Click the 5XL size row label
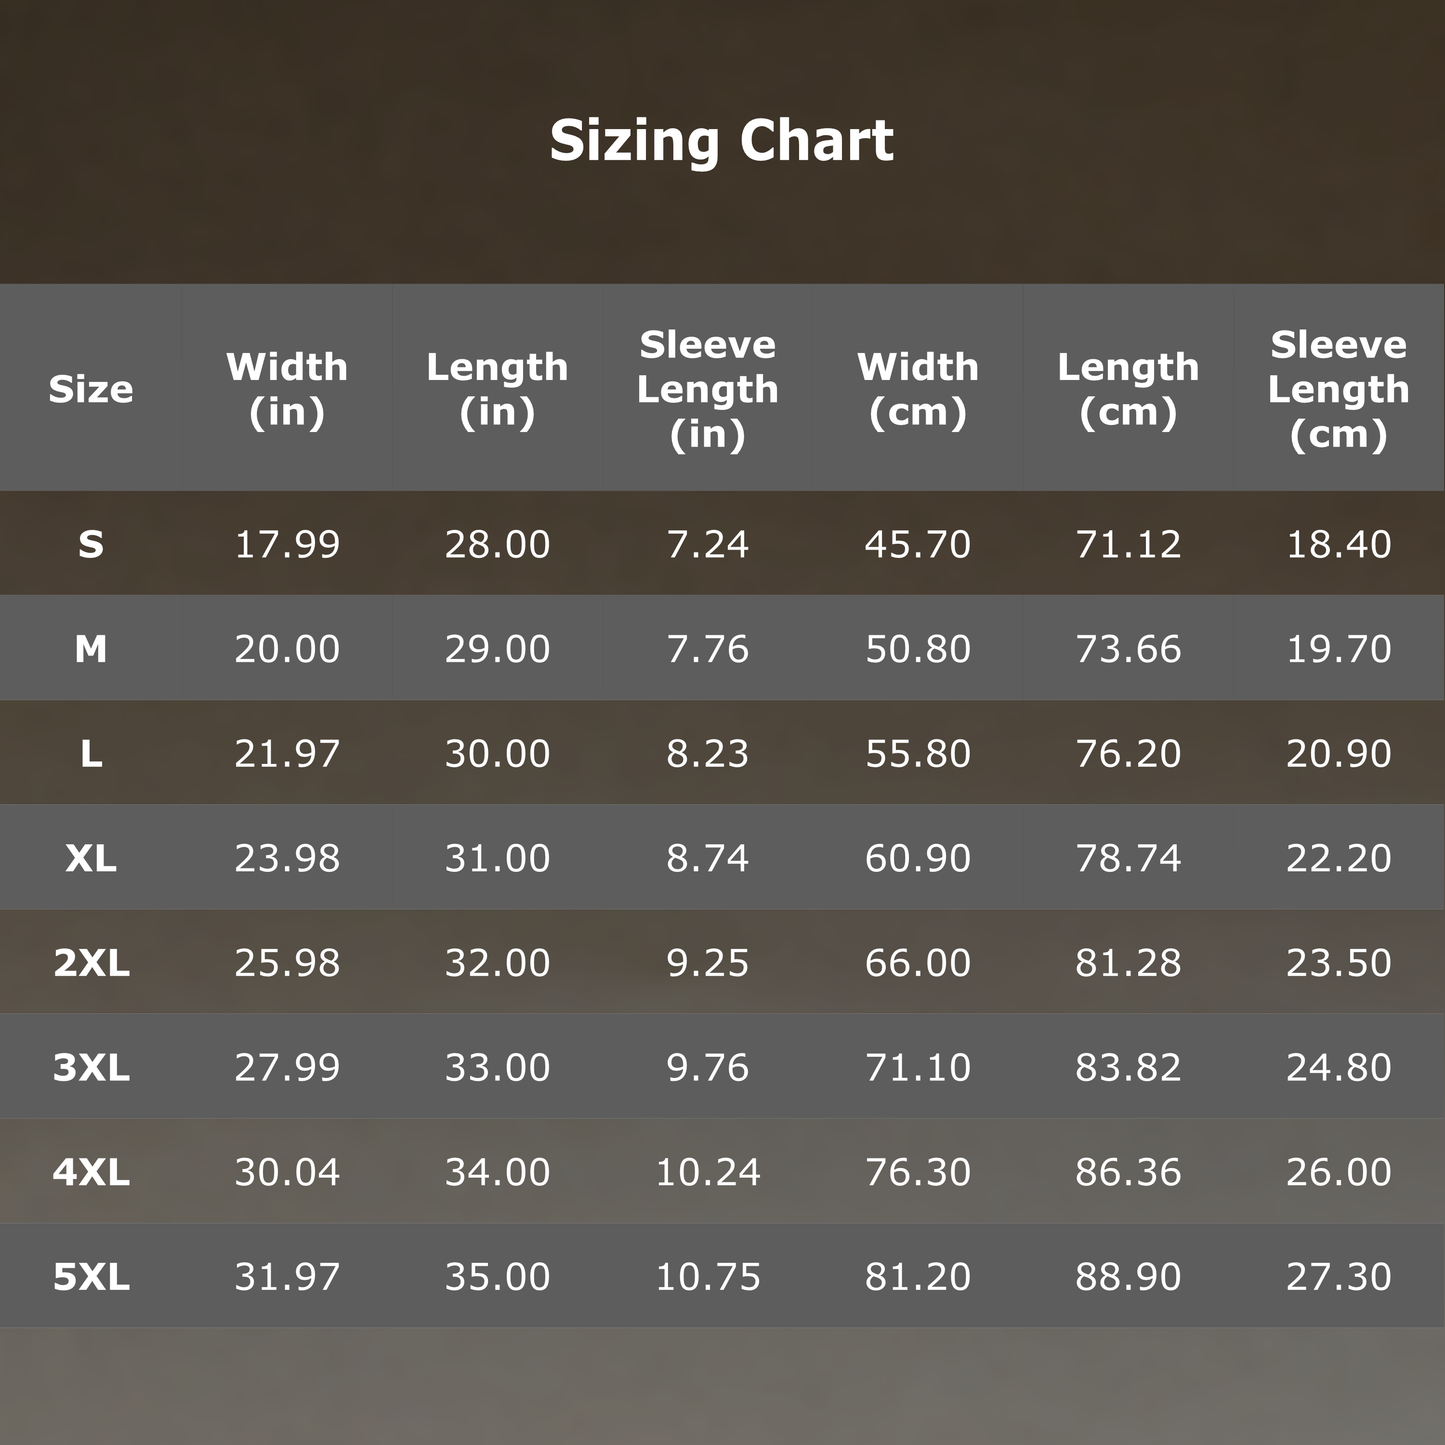Screen dimensions: 1445x1445 click(x=91, y=1277)
